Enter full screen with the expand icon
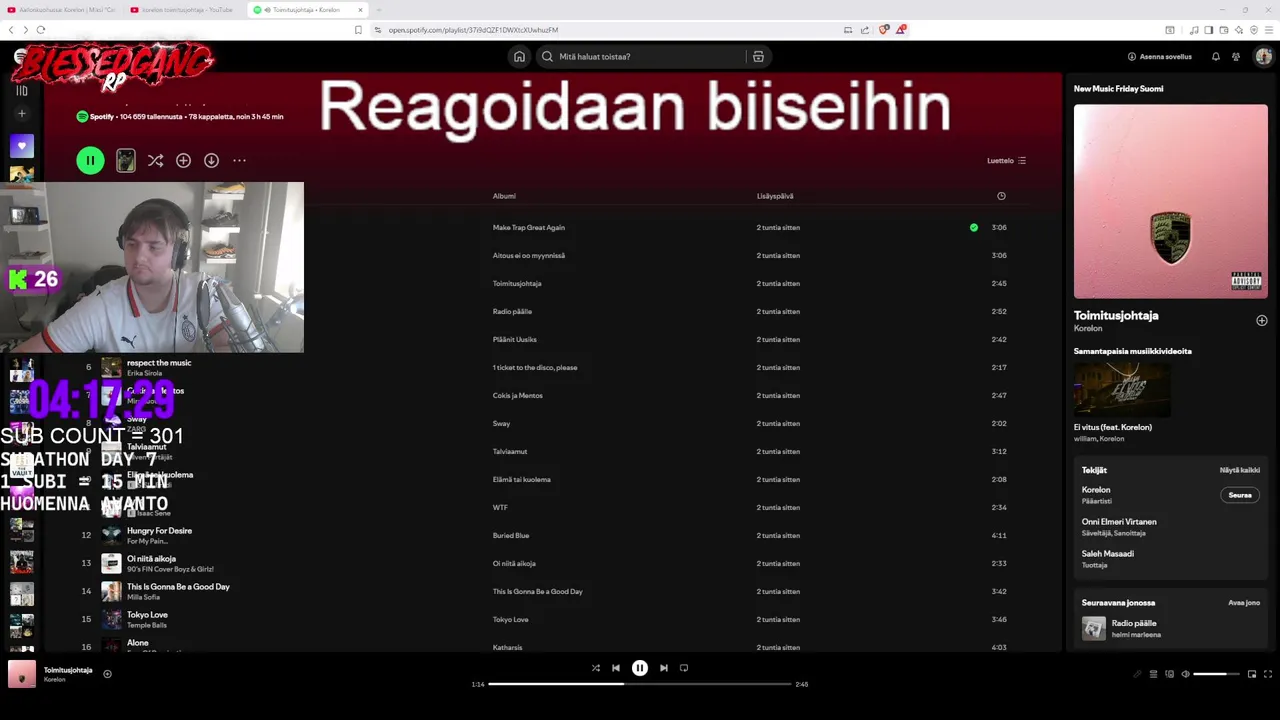Image resolution: width=1280 pixels, height=720 pixels. point(1268,674)
